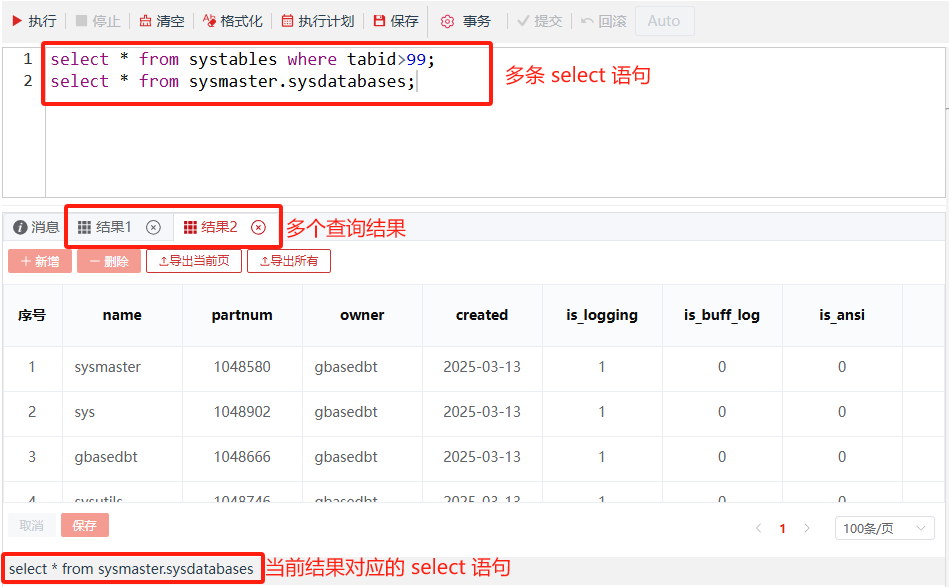Format SQL with the 格式化 button
The width and height of the screenshot is (949, 587).
pyautogui.click(x=233, y=21)
